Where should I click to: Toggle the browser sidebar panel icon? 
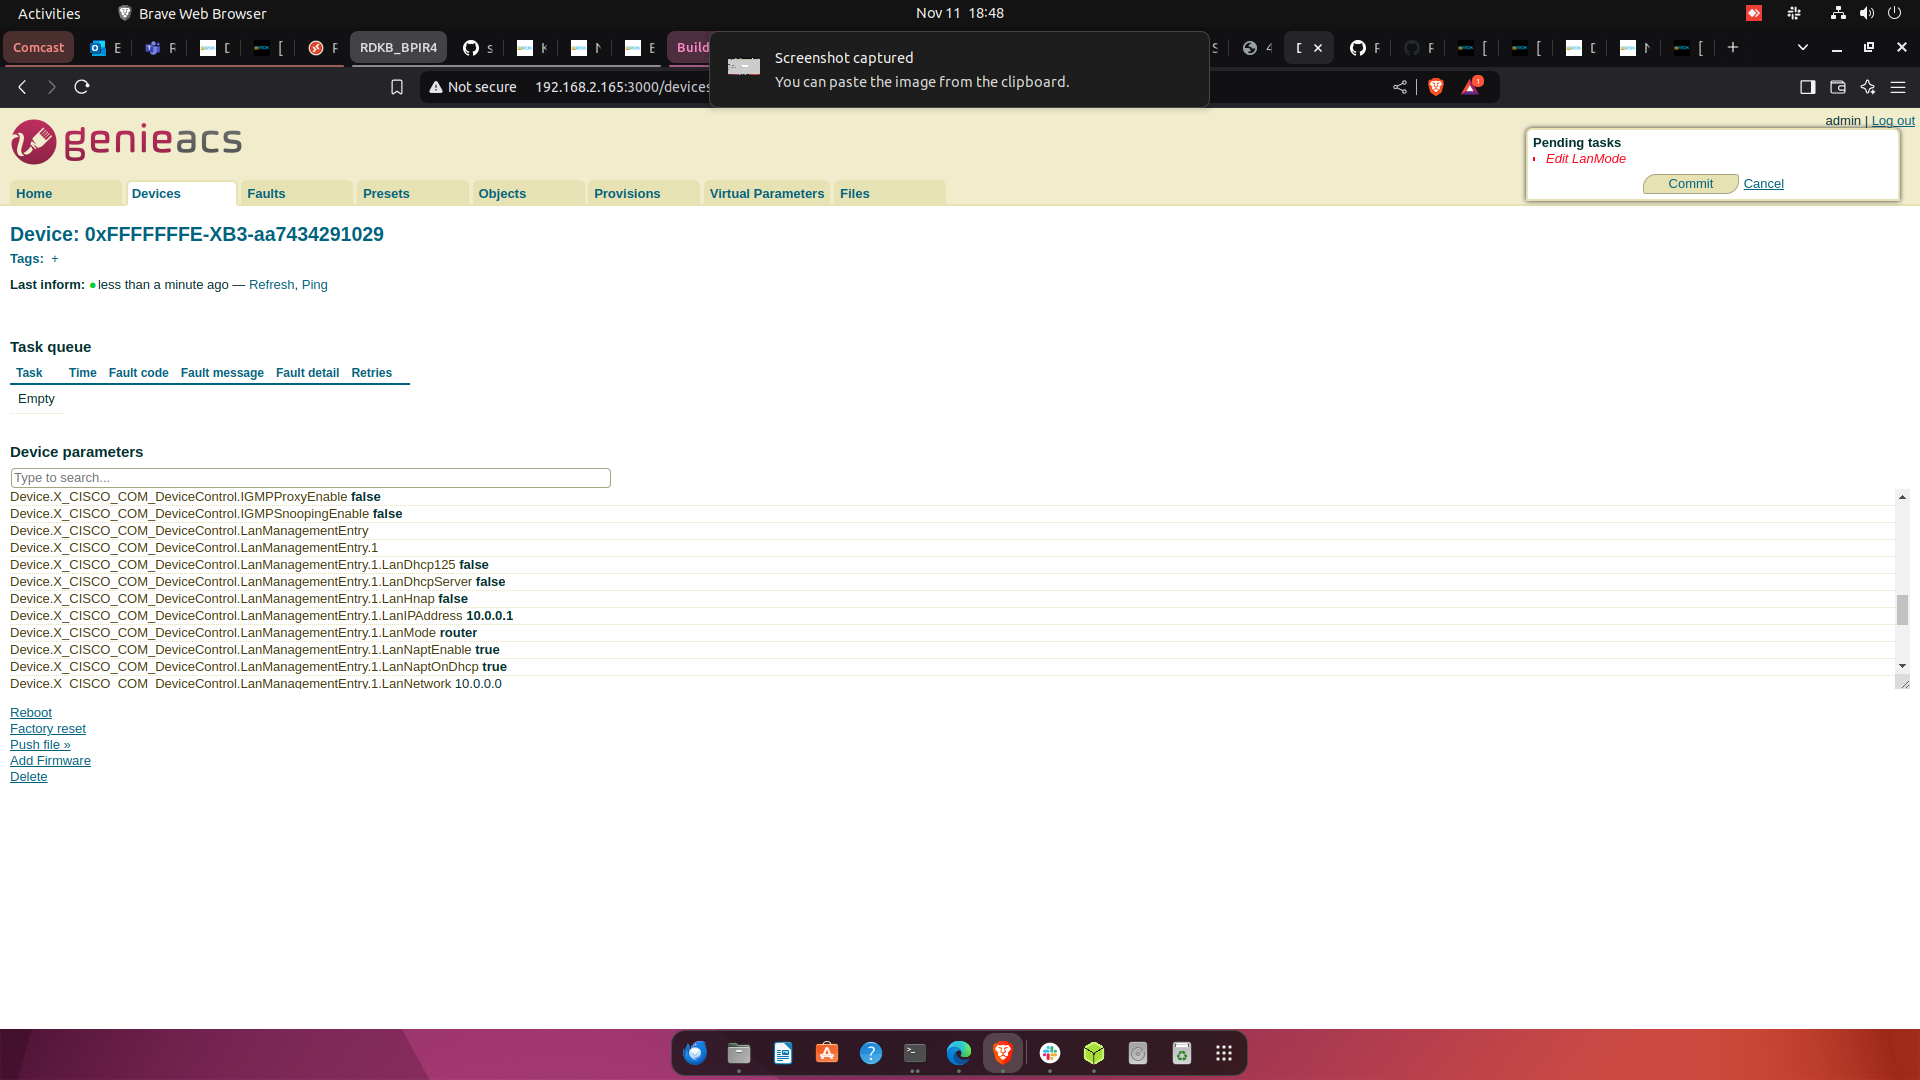[1807, 87]
